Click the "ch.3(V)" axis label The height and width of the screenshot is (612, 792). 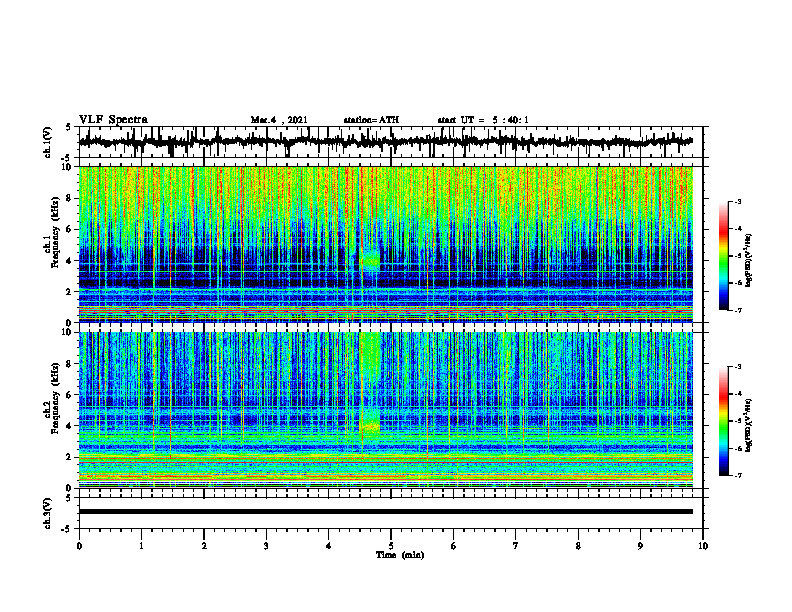tap(48, 513)
